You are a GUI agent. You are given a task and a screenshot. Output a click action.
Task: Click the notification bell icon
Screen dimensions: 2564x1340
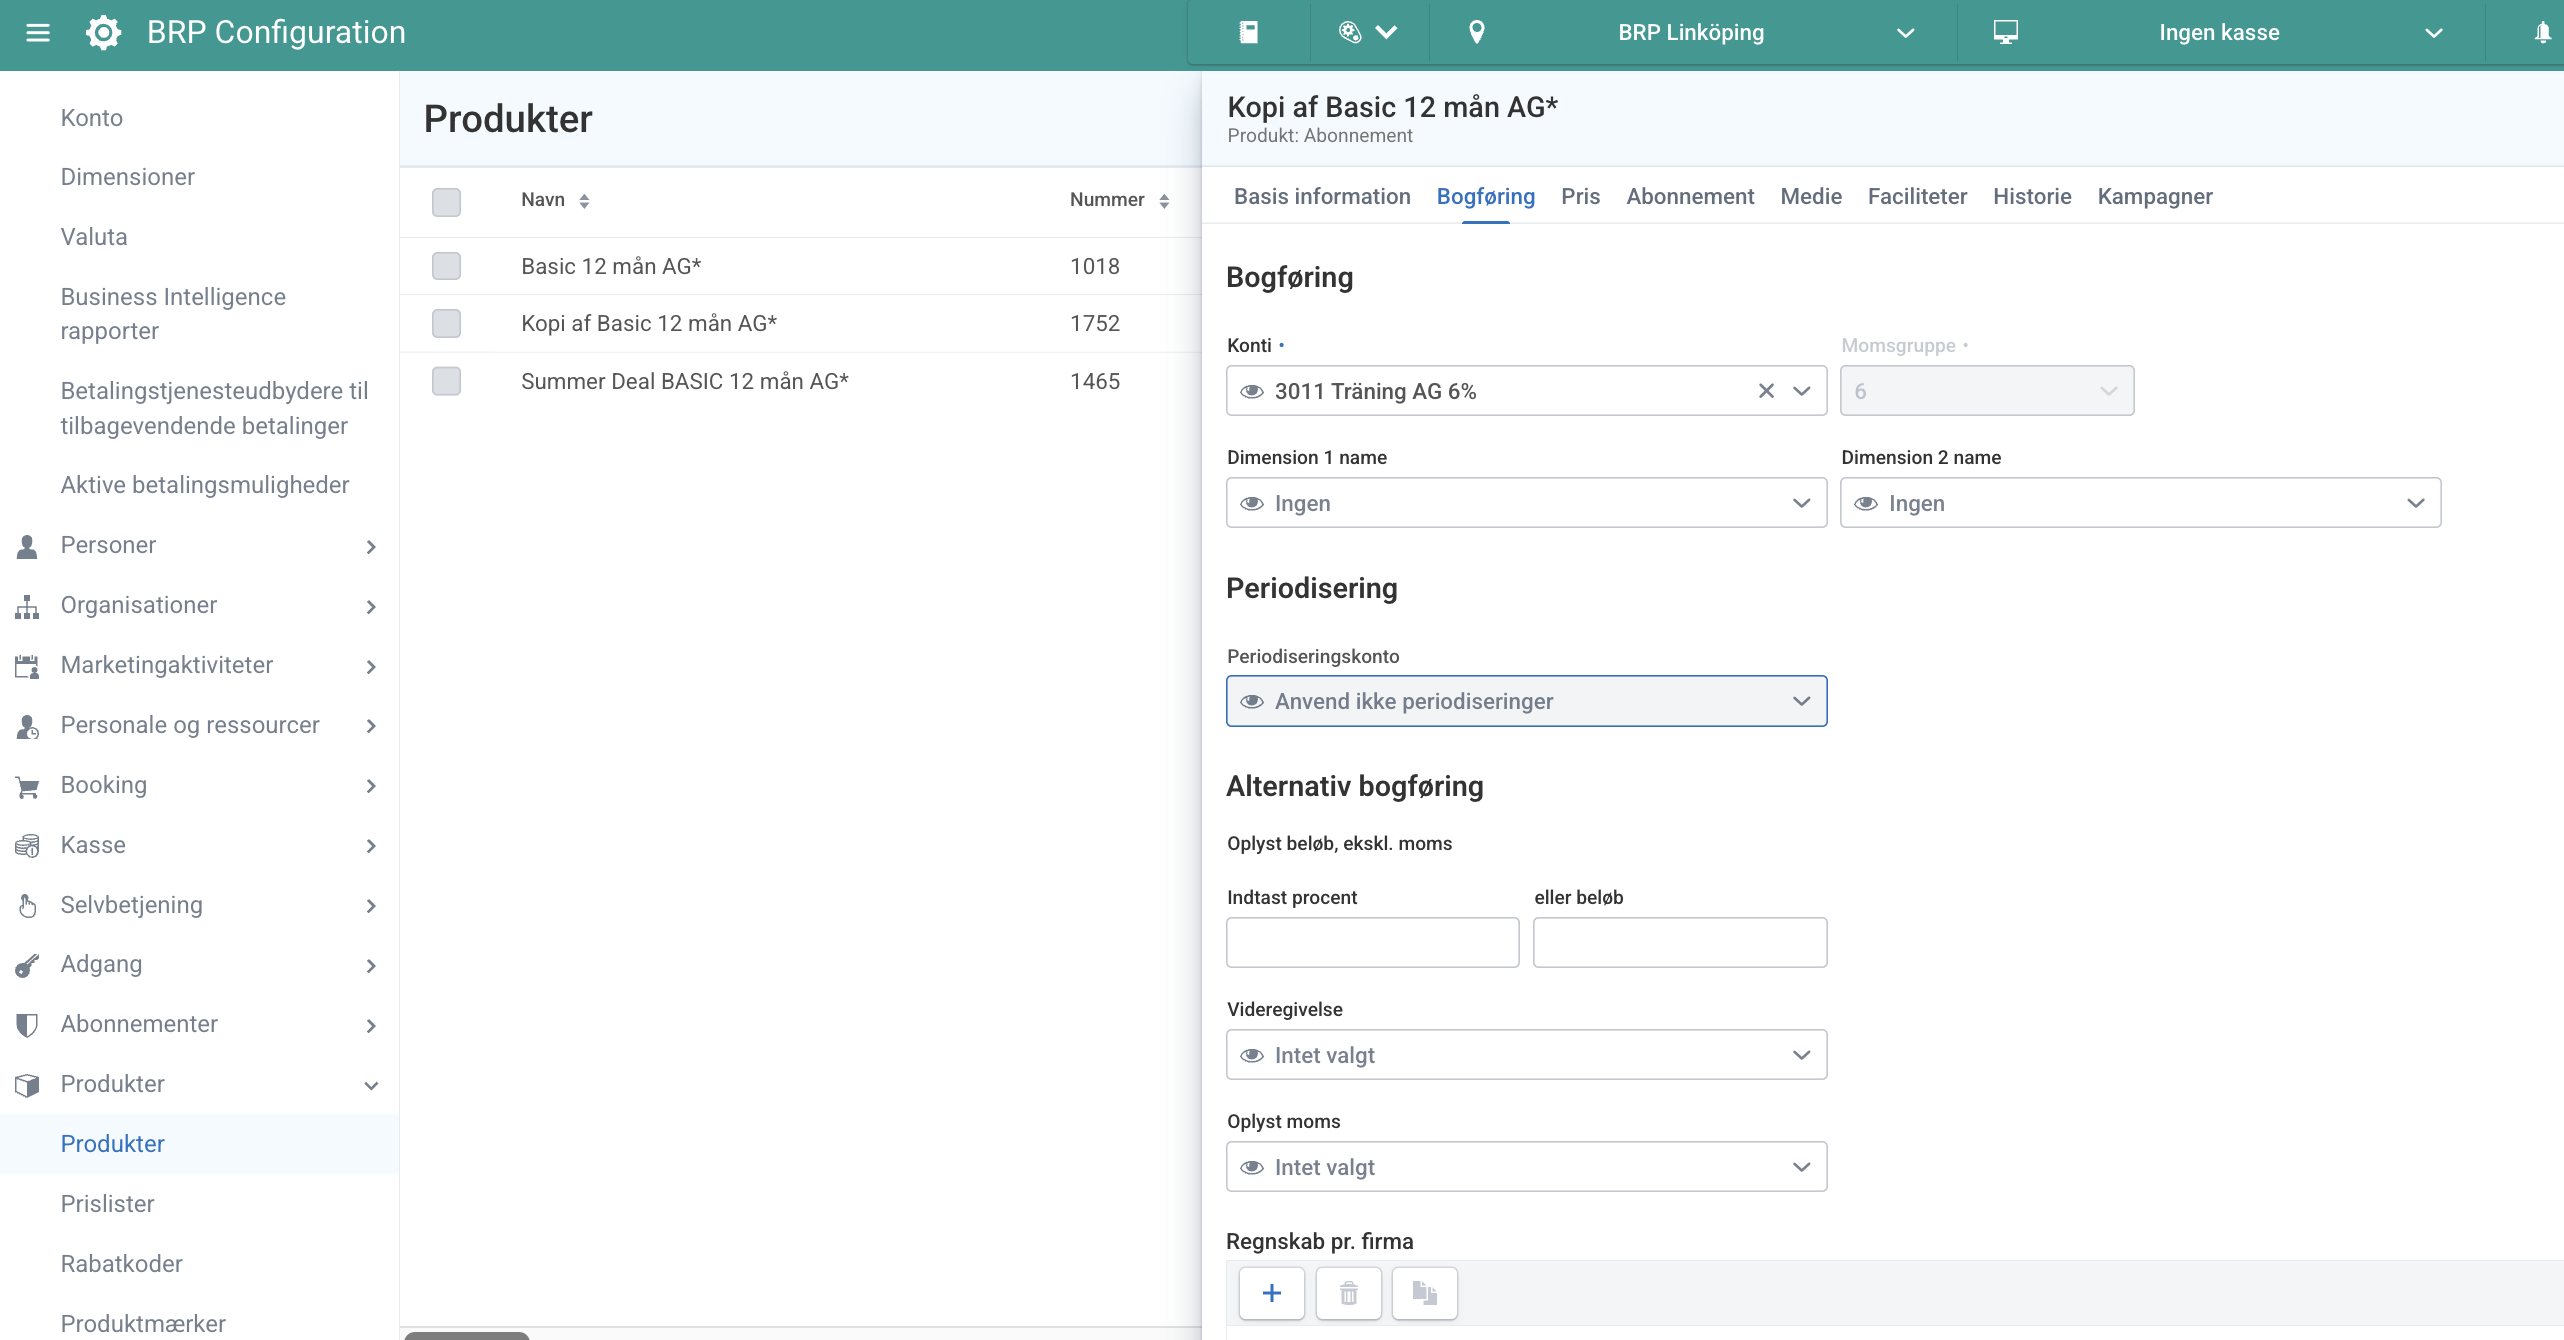coord(2541,33)
